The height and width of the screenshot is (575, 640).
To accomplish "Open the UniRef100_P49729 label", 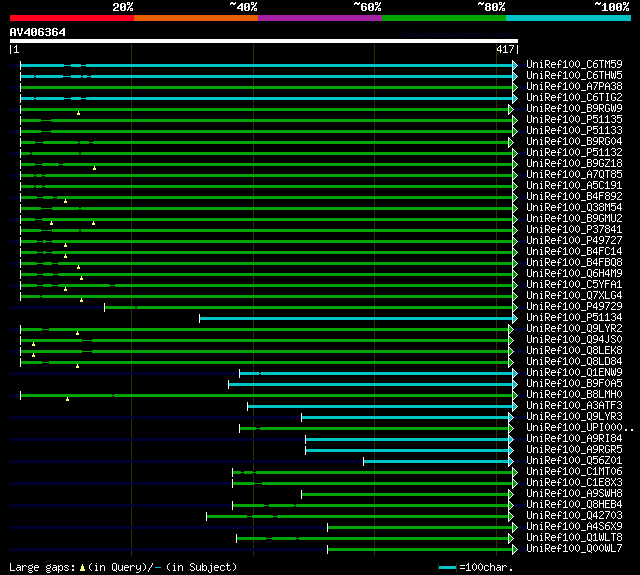I will 574,307.
